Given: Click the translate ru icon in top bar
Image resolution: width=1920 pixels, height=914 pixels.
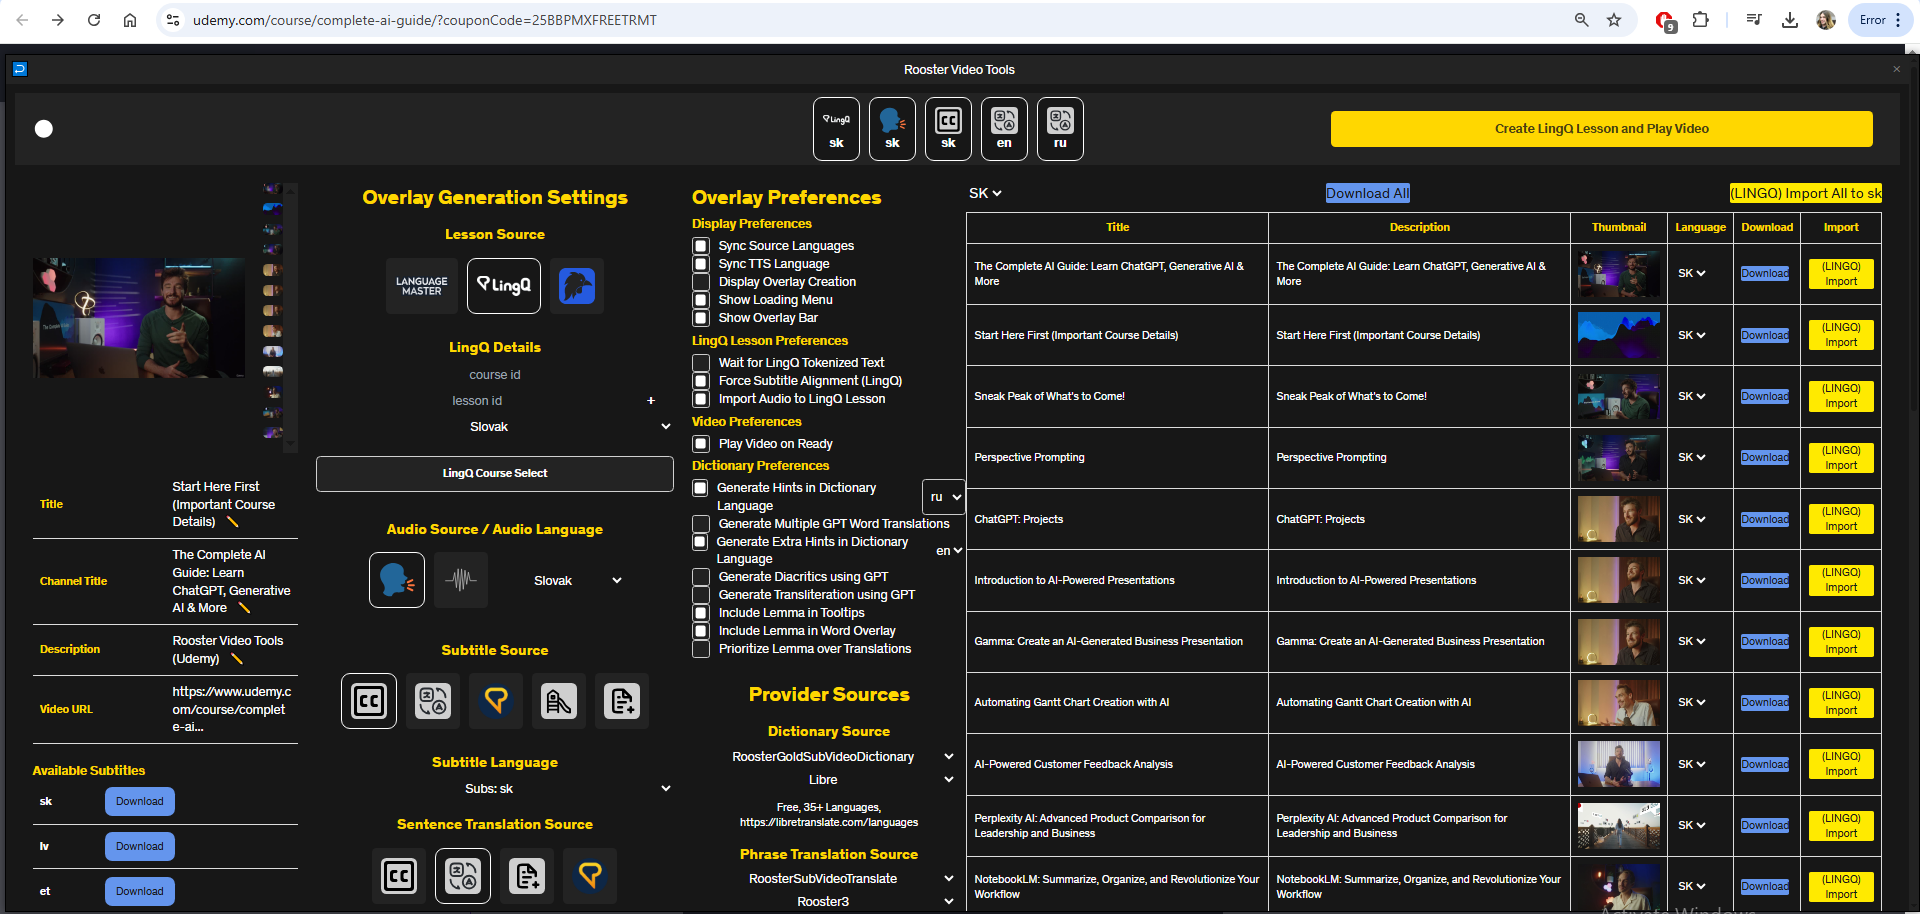Looking at the screenshot, I should (1060, 128).
